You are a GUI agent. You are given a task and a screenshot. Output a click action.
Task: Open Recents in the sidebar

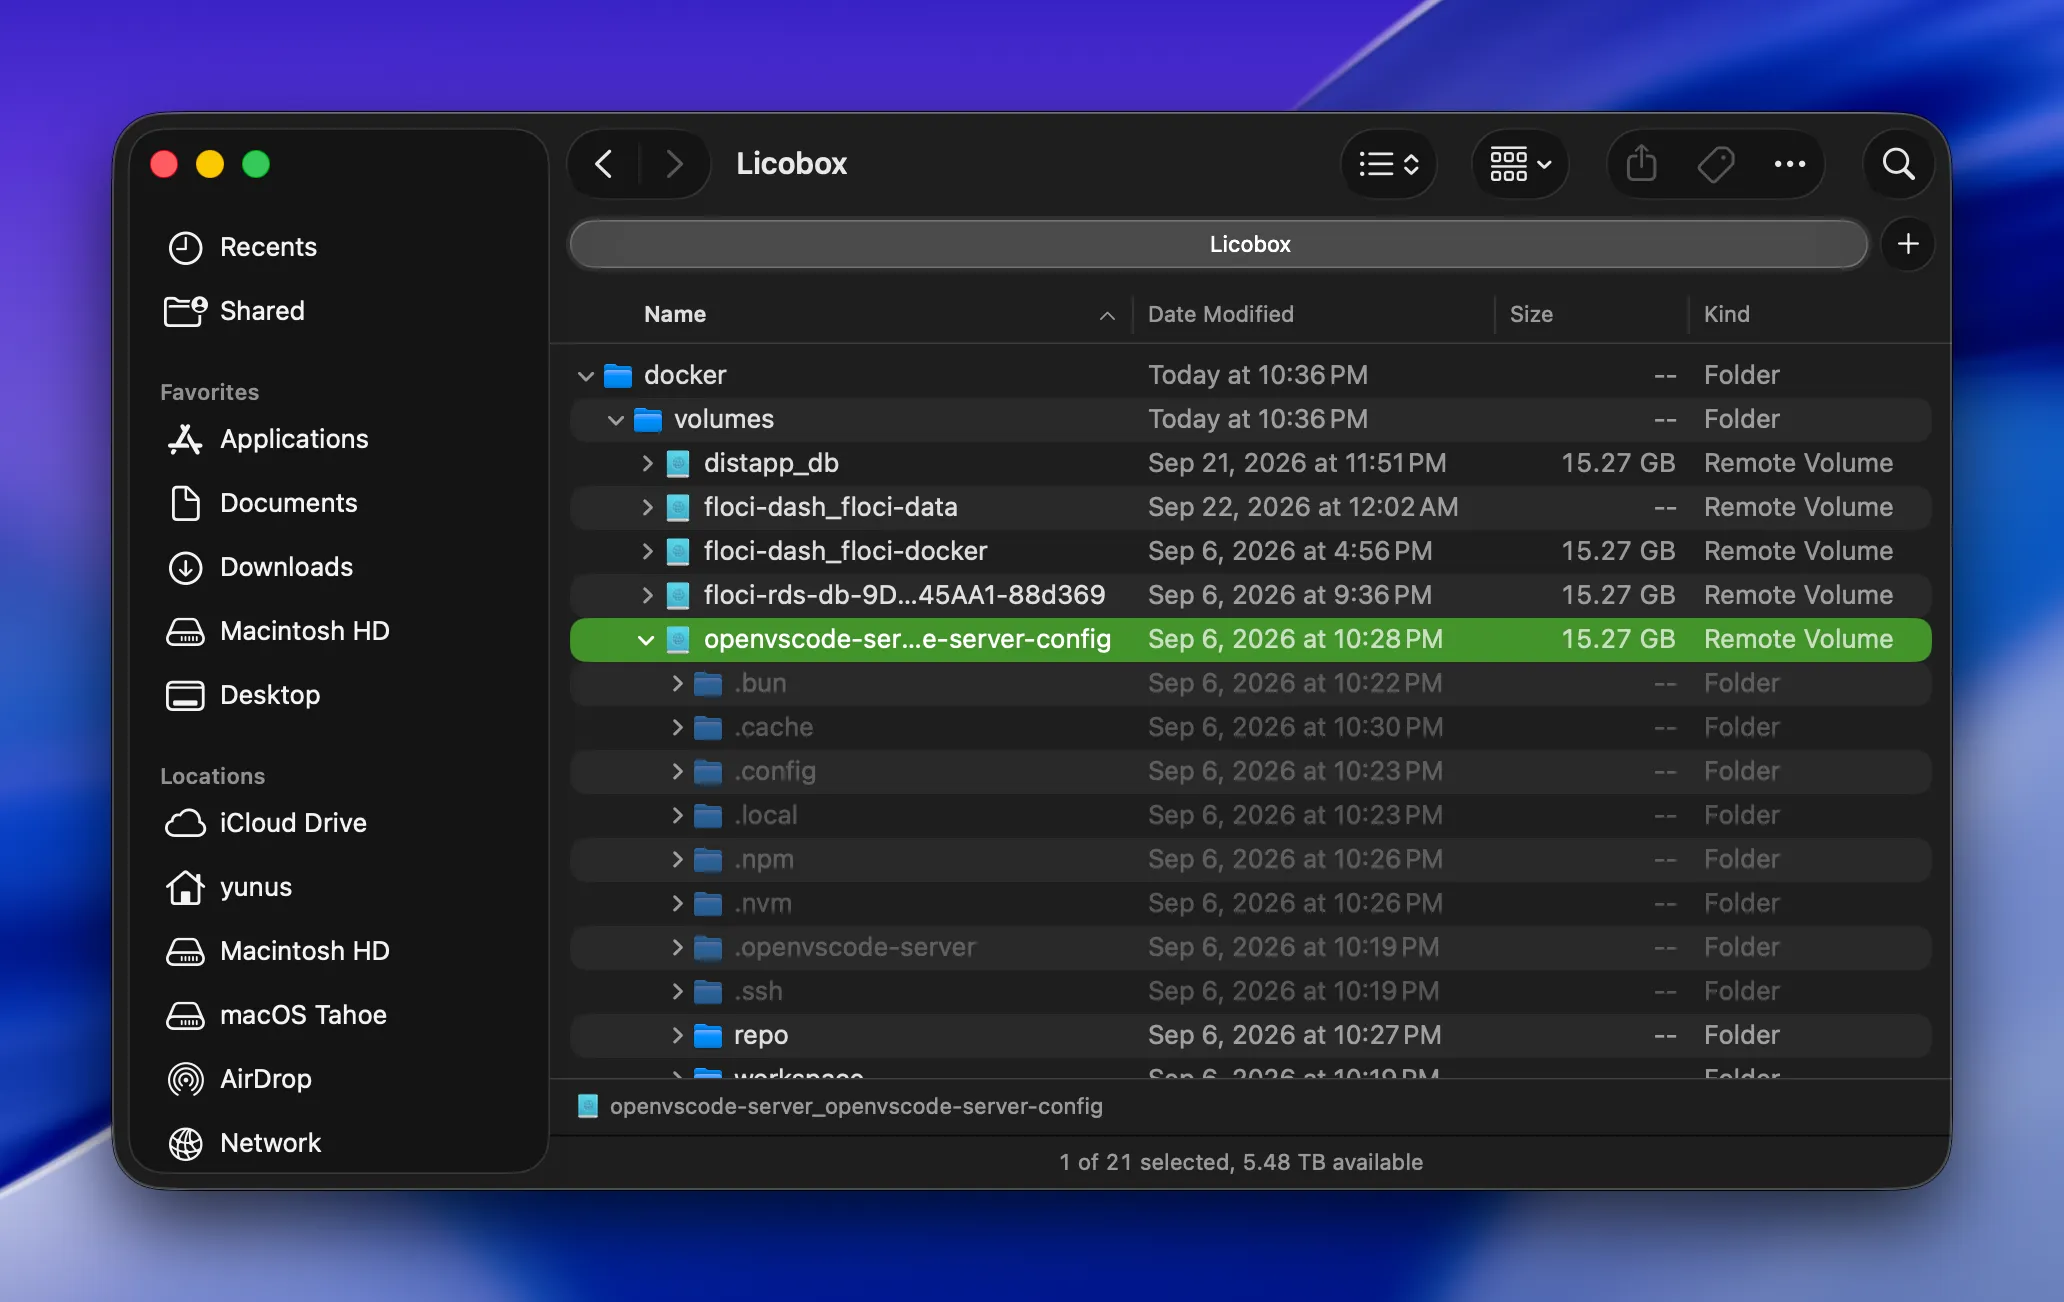click(242, 247)
